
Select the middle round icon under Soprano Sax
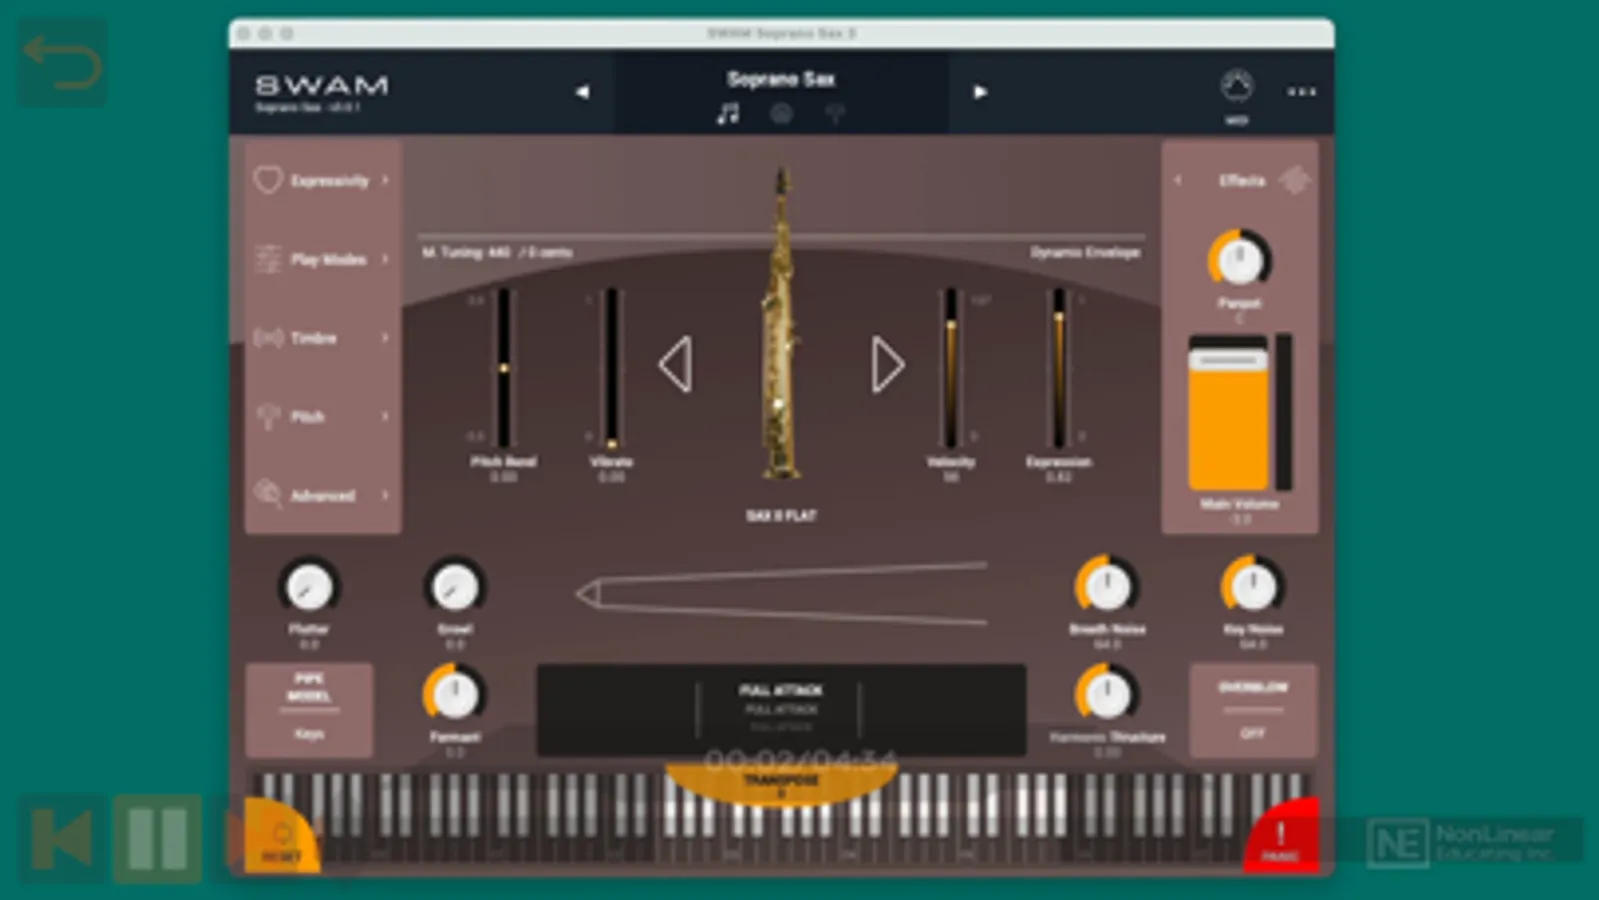[x=781, y=114]
